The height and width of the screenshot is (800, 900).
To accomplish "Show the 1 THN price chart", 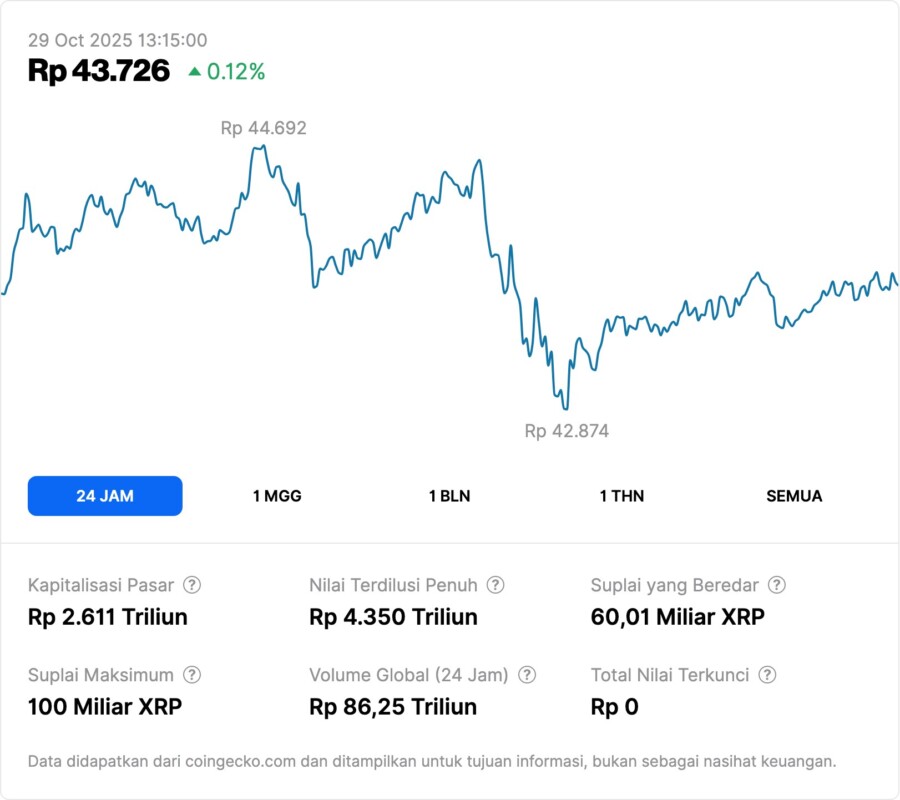I will pos(622,496).
